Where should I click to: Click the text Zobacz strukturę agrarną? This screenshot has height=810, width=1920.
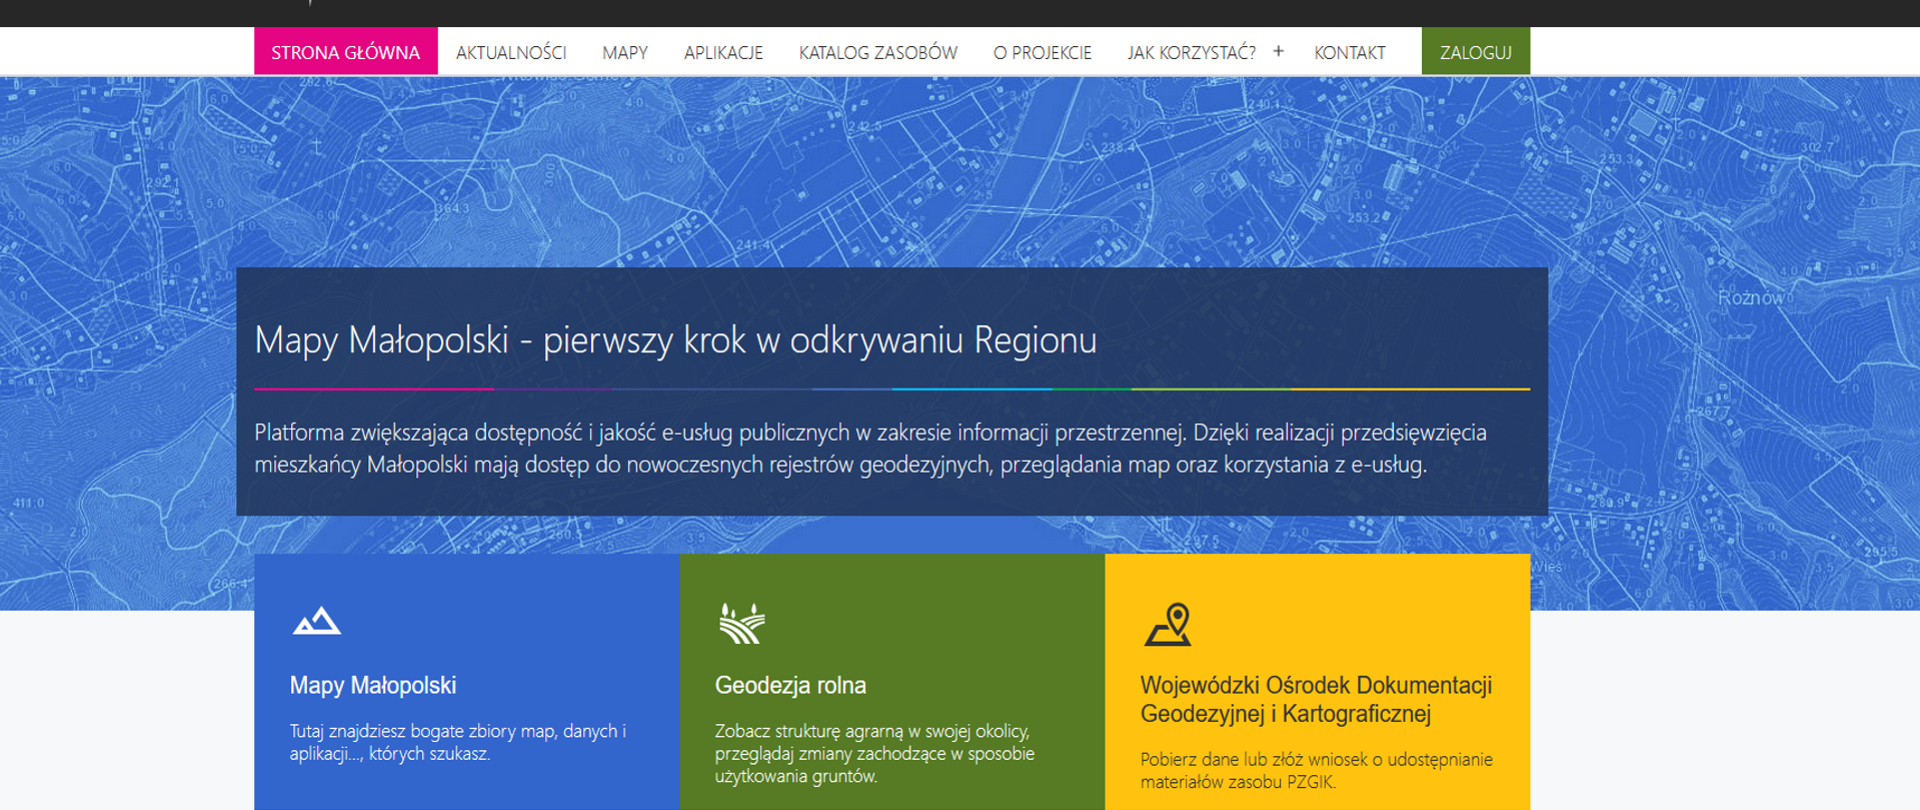click(875, 753)
